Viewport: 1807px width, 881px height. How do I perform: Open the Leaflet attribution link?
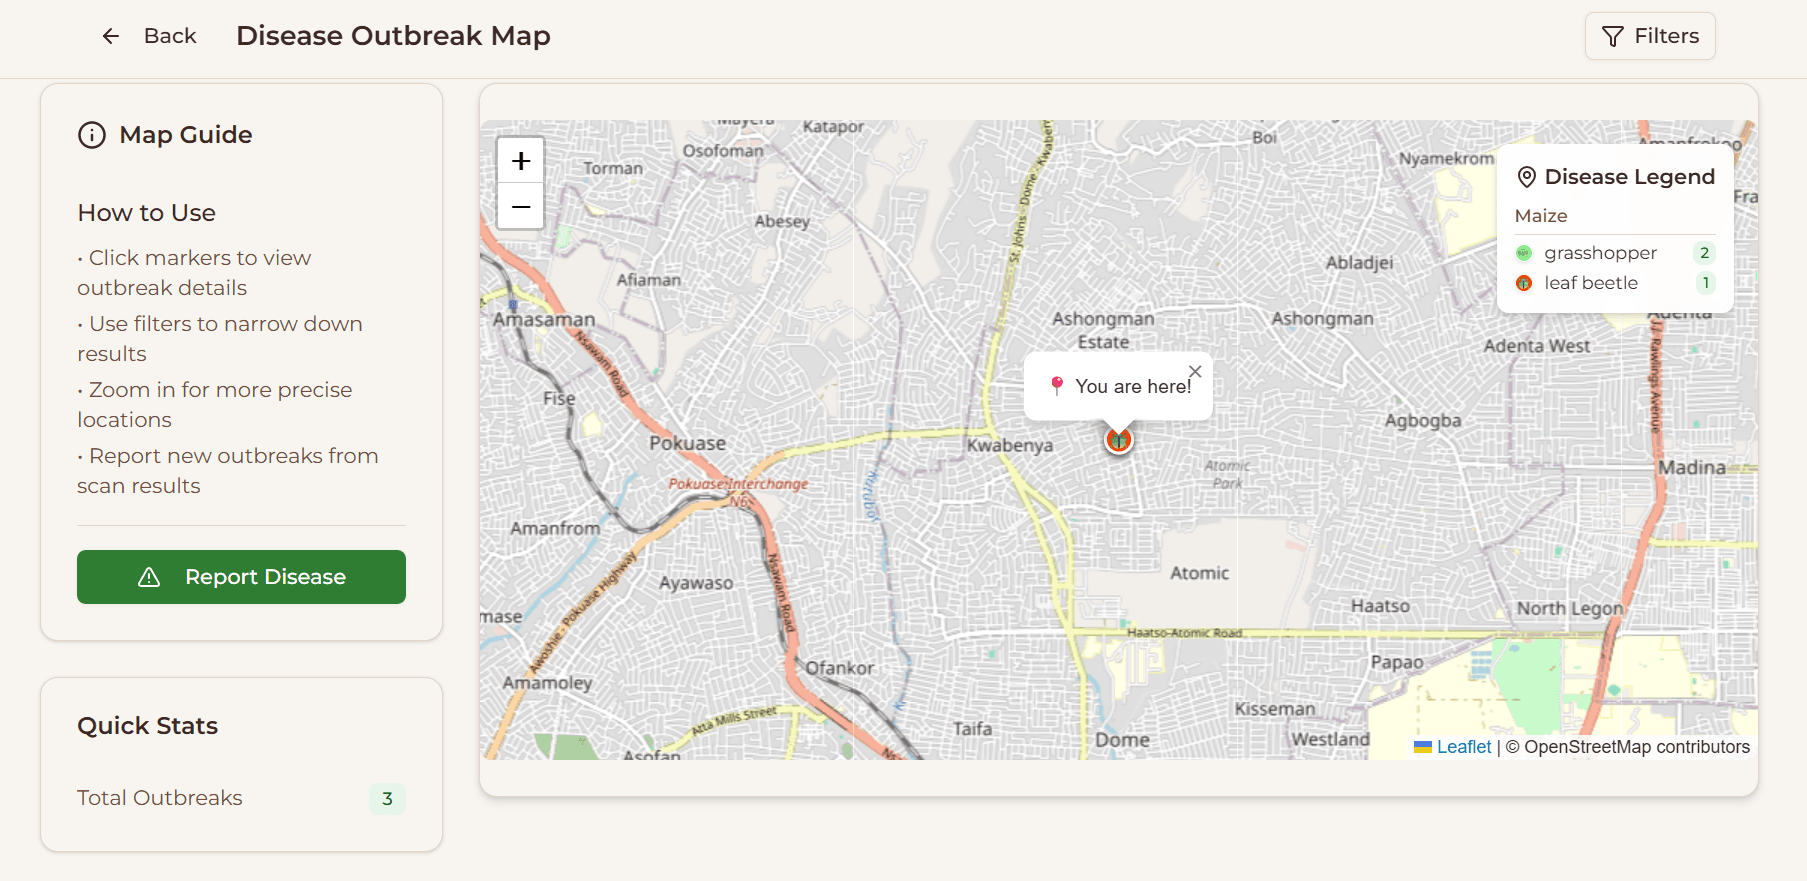click(1463, 747)
